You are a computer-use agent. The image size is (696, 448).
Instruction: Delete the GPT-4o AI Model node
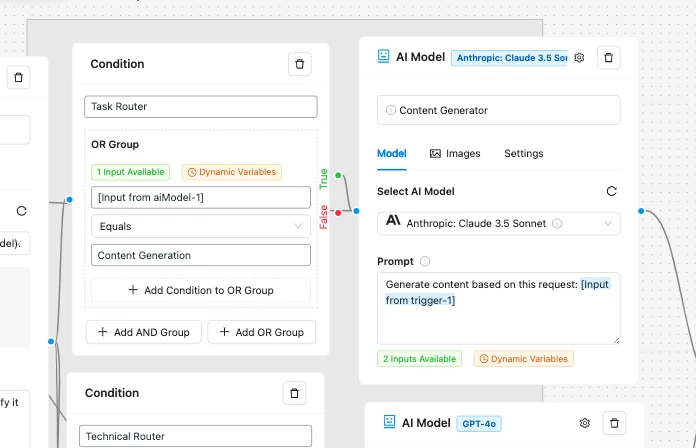point(615,423)
